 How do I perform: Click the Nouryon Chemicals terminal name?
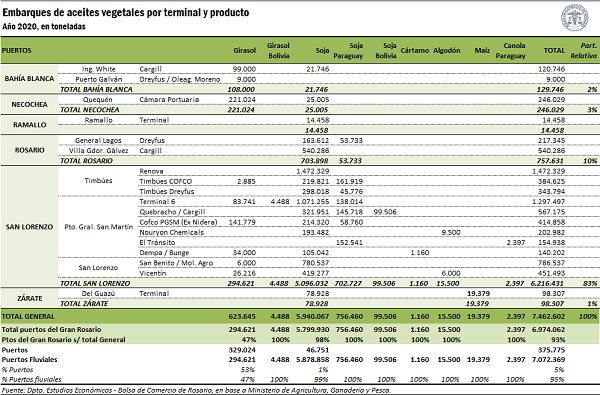pos(171,232)
